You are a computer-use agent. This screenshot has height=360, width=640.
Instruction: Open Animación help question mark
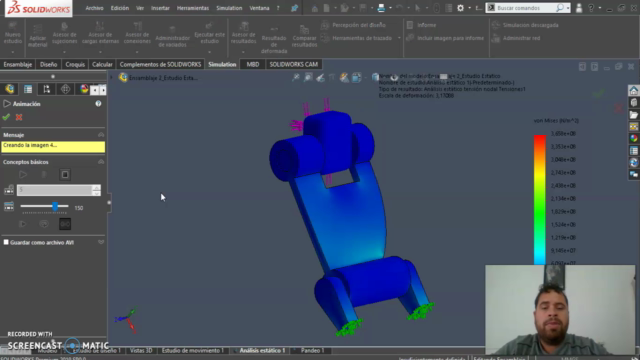98,104
